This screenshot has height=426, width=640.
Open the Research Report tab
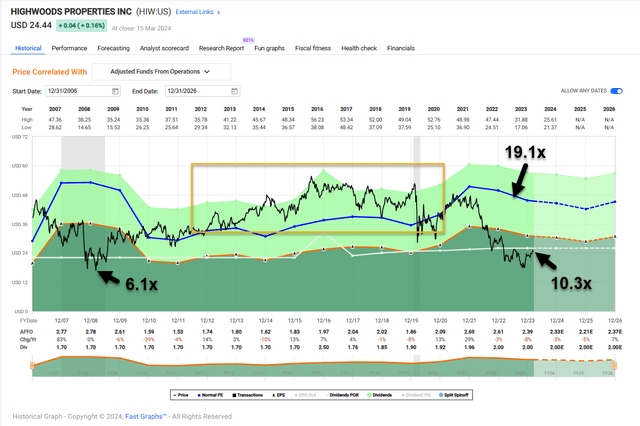pos(221,48)
